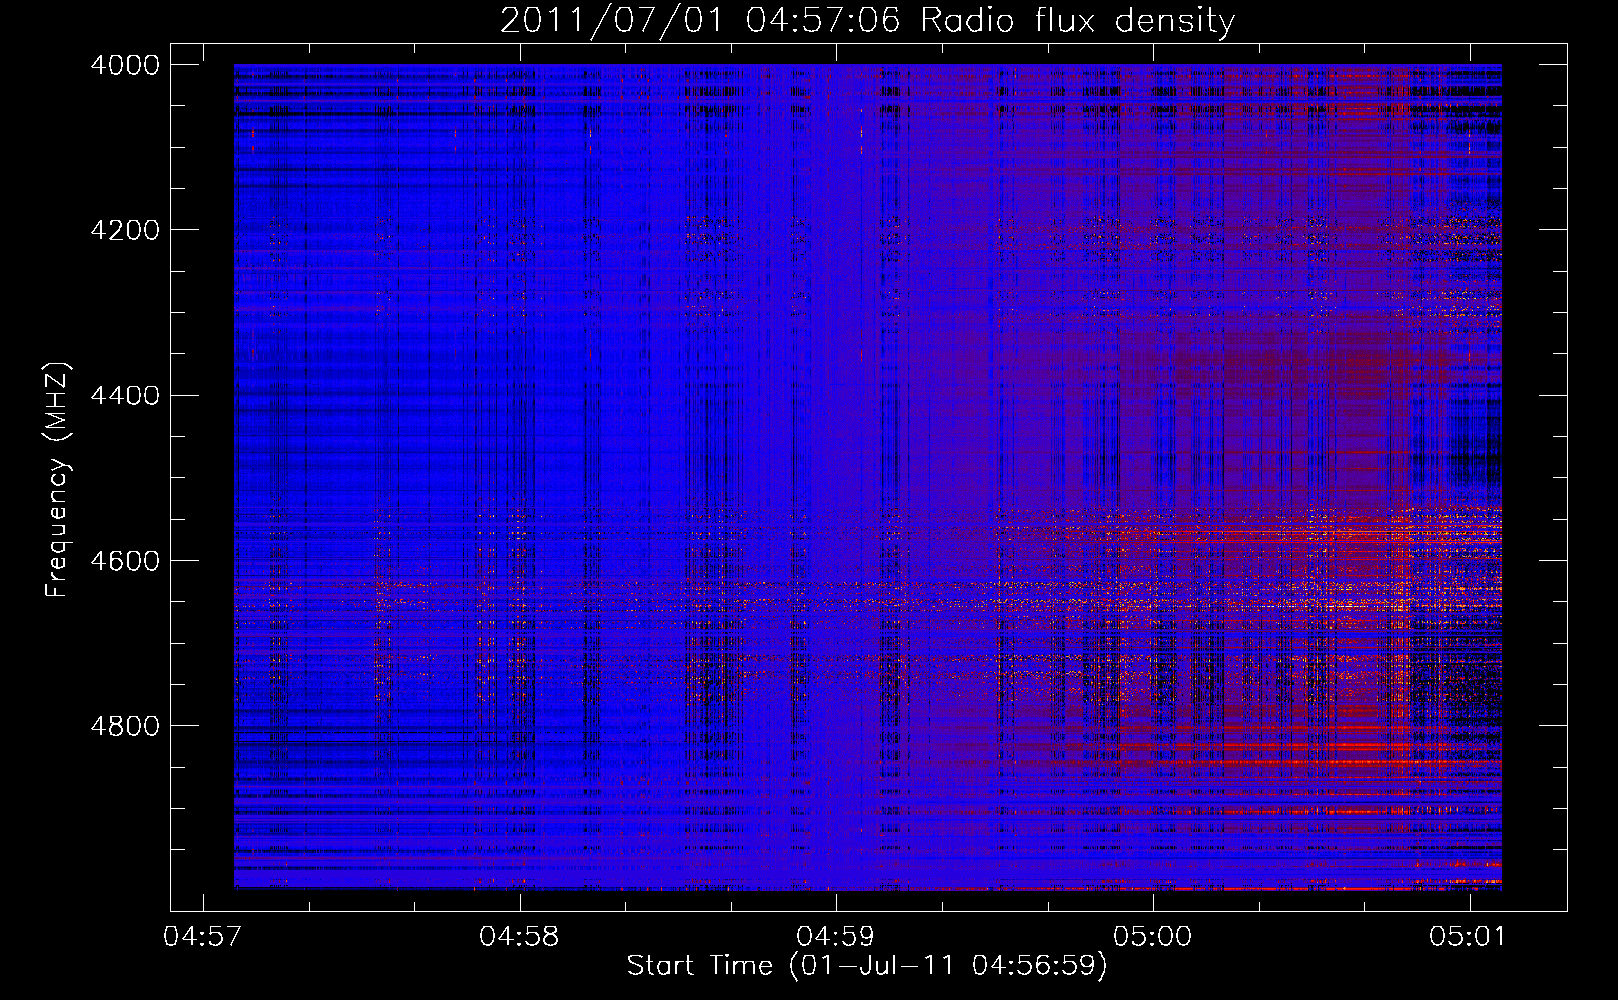The image size is (1618, 1000).
Task: Click the 05:00 time tick label
Action: pyautogui.click(x=1153, y=937)
